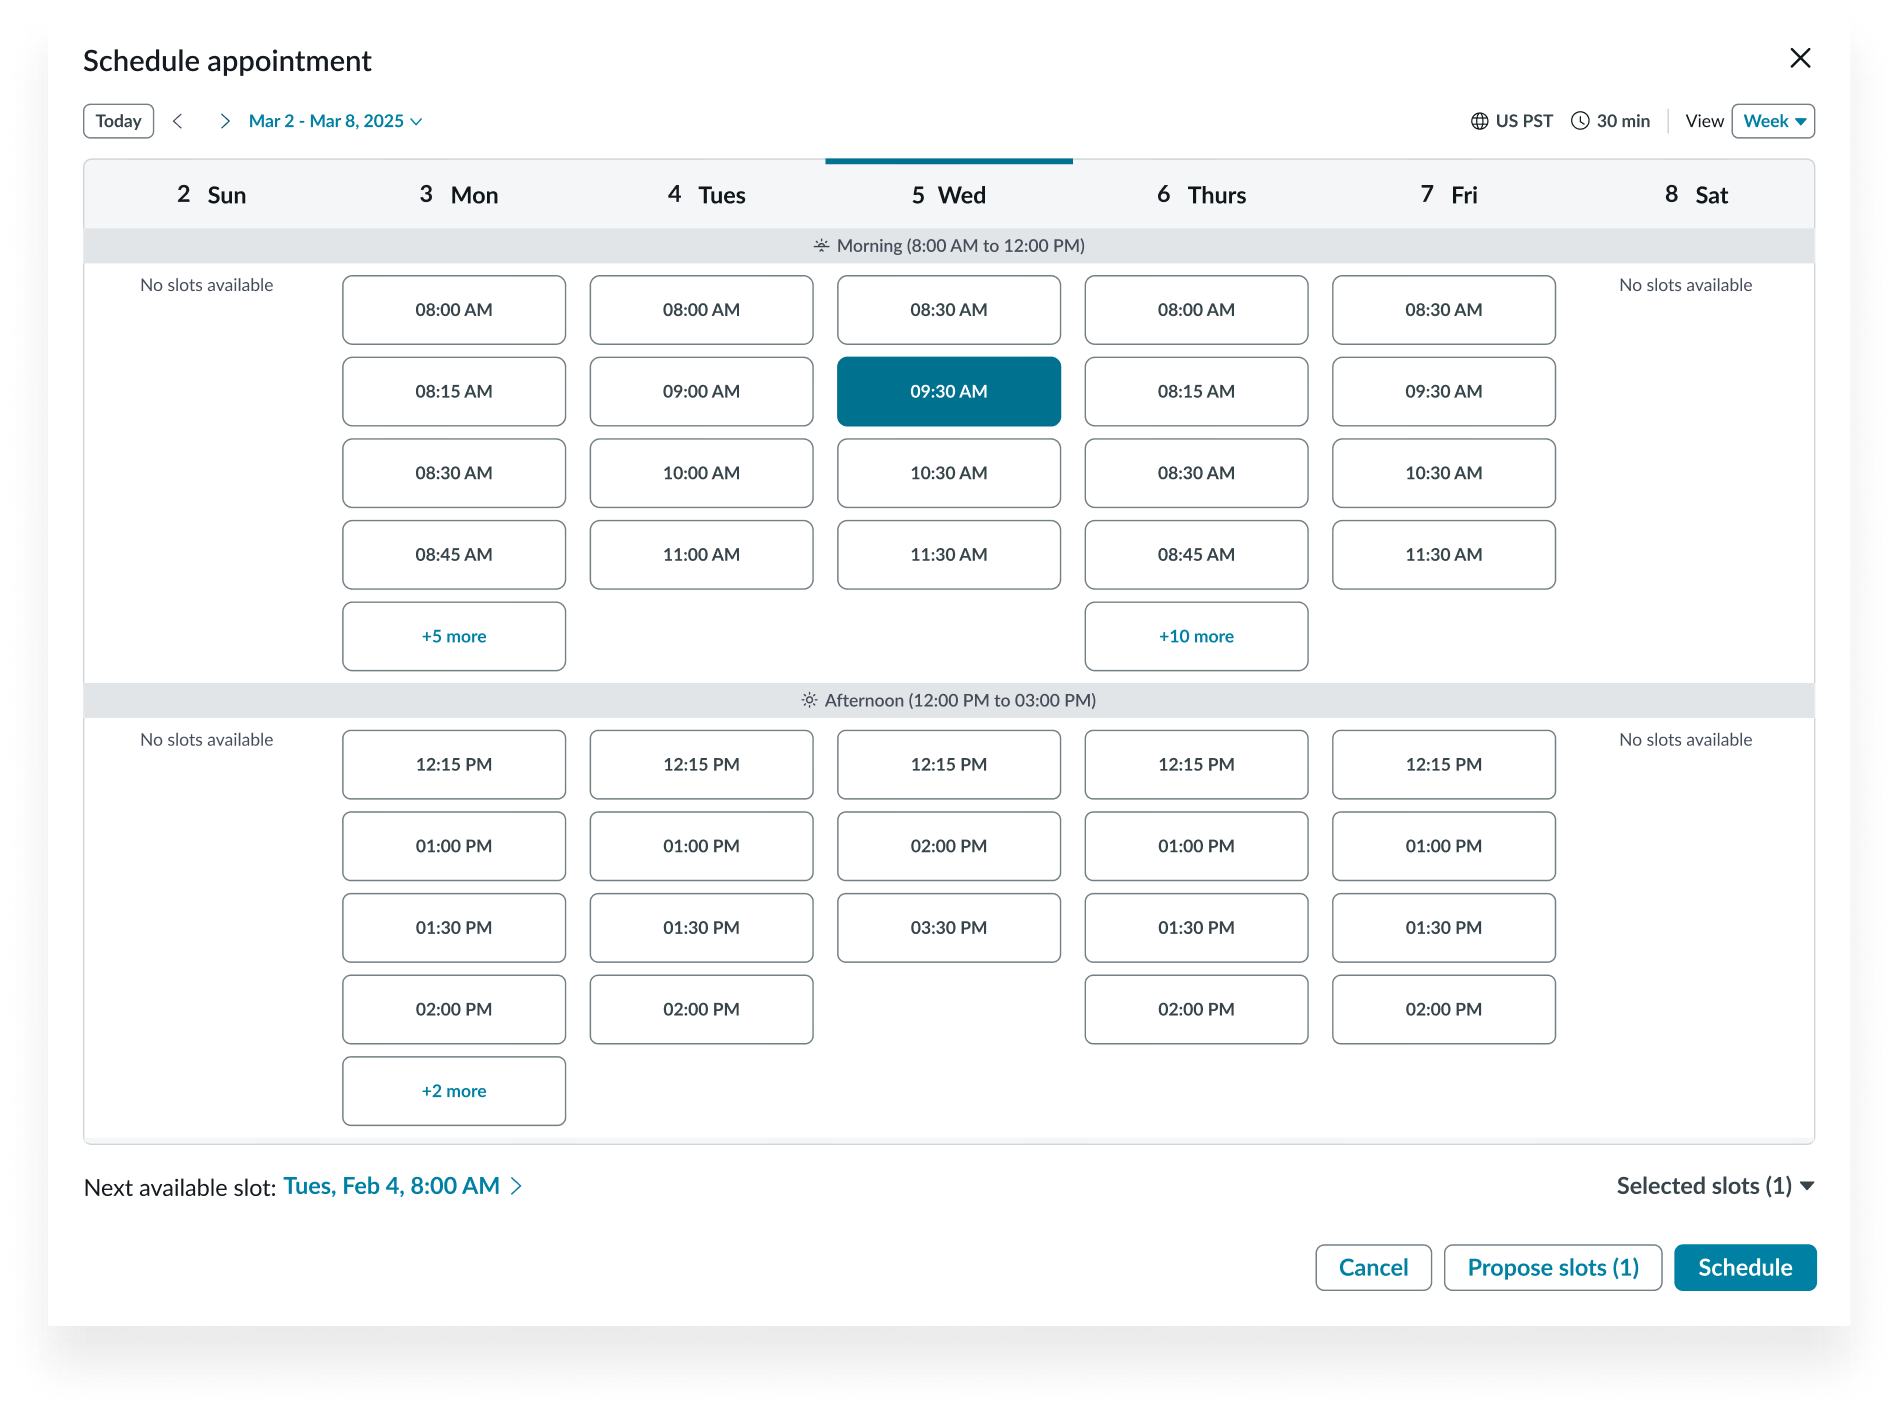Viewport: 1899px width, 1414px height.
Task: Click the globe time zone icon
Action: [x=1479, y=121]
